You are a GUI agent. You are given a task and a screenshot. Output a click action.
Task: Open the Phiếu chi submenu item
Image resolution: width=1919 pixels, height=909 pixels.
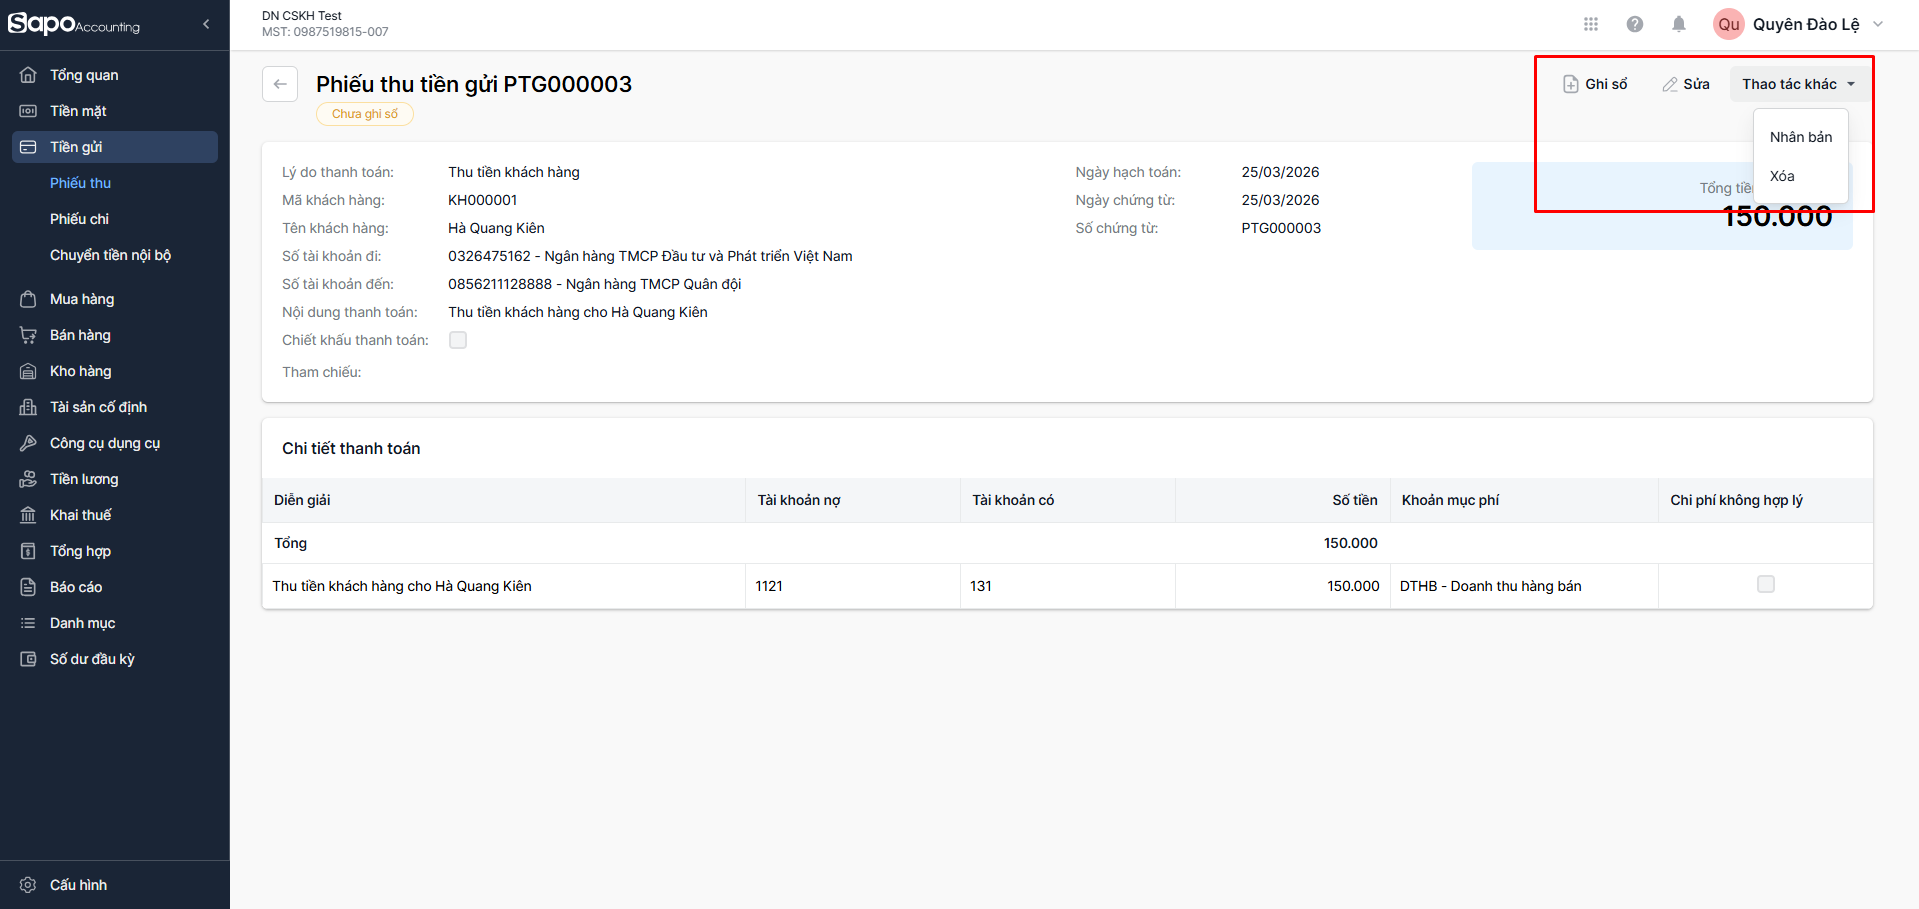79,219
